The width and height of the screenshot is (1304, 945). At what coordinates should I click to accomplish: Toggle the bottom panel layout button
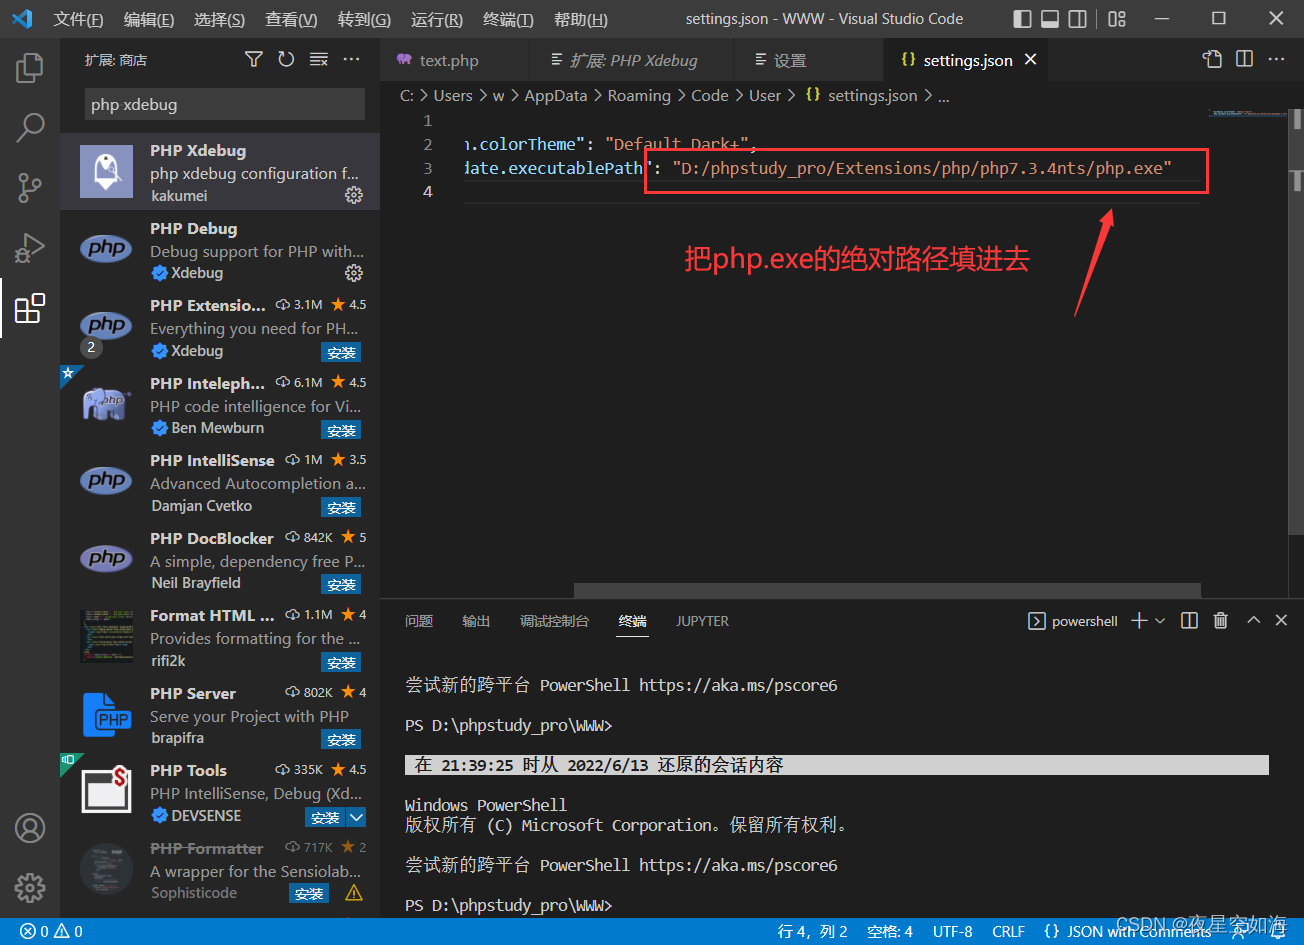pyautogui.click(x=1050, y=19)
